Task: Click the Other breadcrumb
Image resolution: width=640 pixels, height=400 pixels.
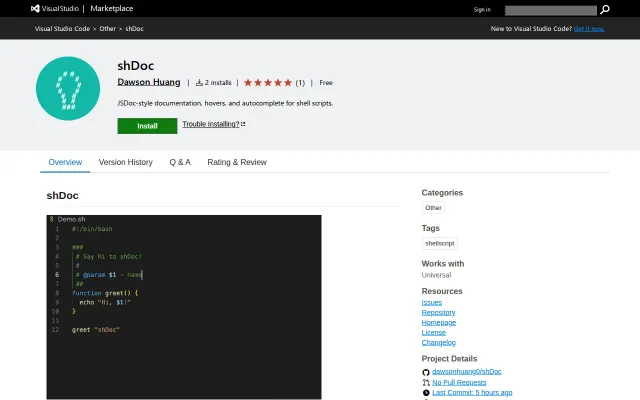Action: click(108, 29)
